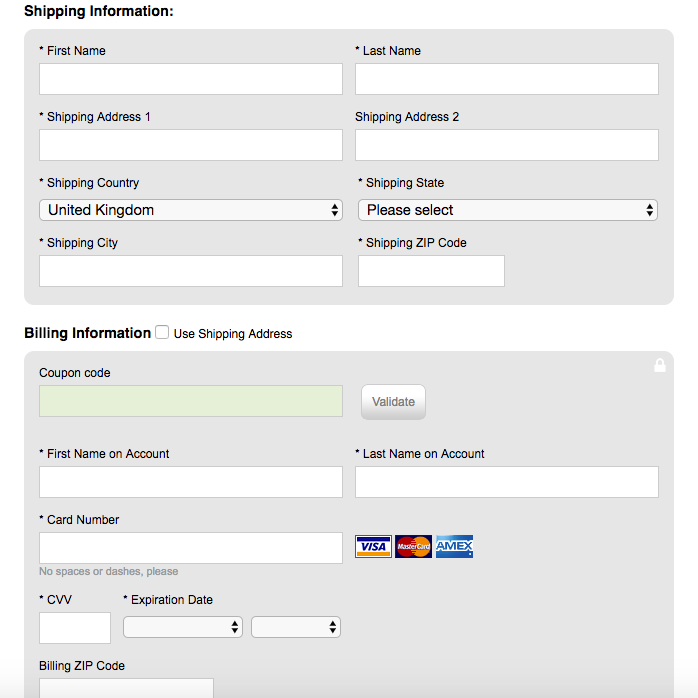Viewport: 698px width, 698px height.
Task: Select the Card Number input field
Action: pos(191,548)
